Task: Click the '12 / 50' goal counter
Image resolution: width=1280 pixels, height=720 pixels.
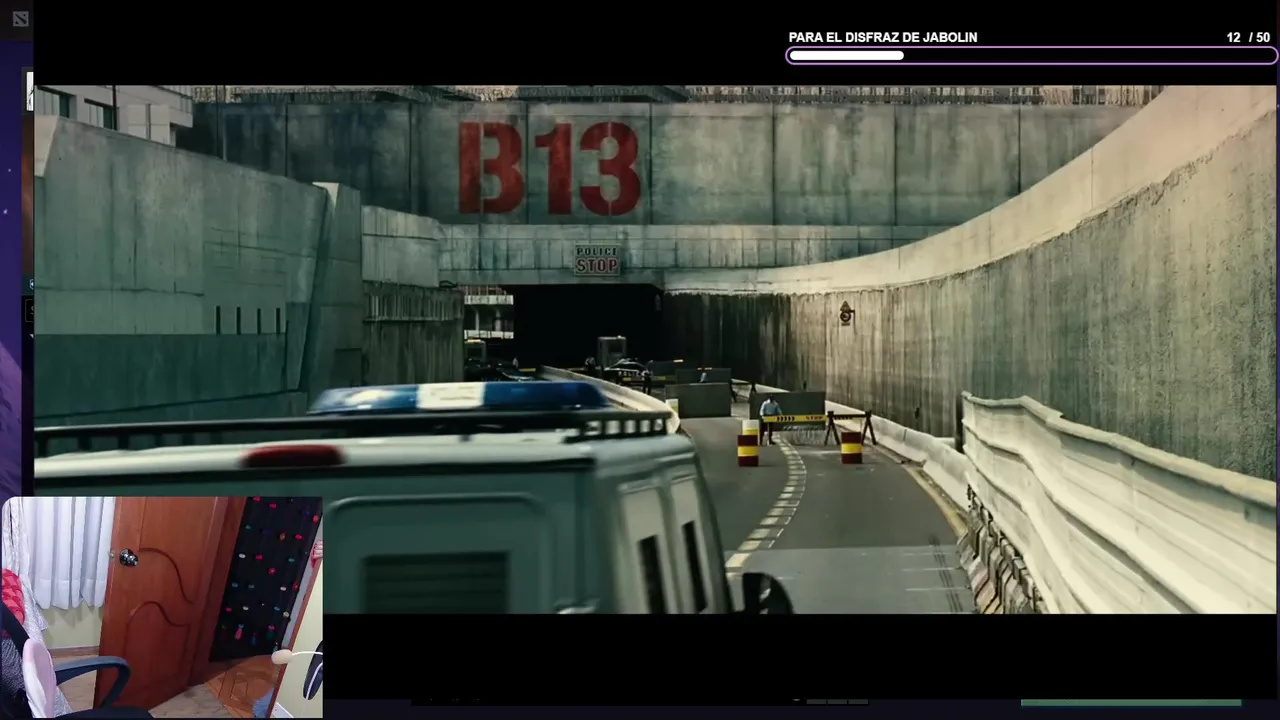Action: pos(1248,37)
